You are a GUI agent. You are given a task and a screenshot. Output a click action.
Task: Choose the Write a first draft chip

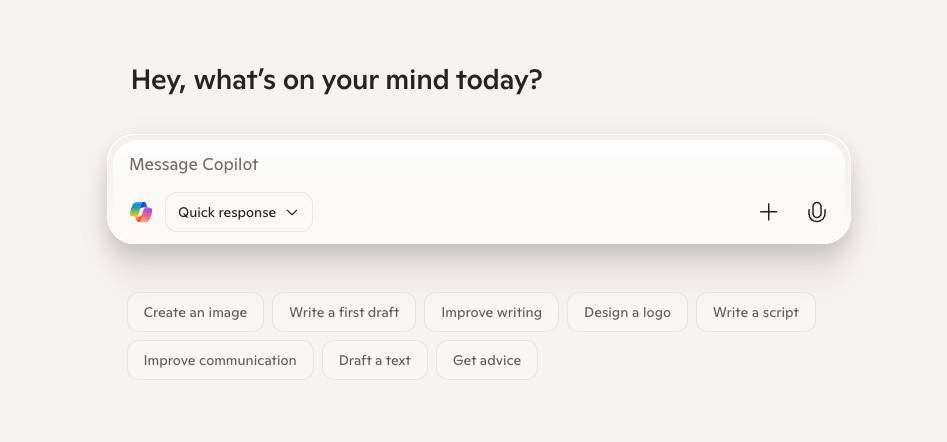point(344,312)
